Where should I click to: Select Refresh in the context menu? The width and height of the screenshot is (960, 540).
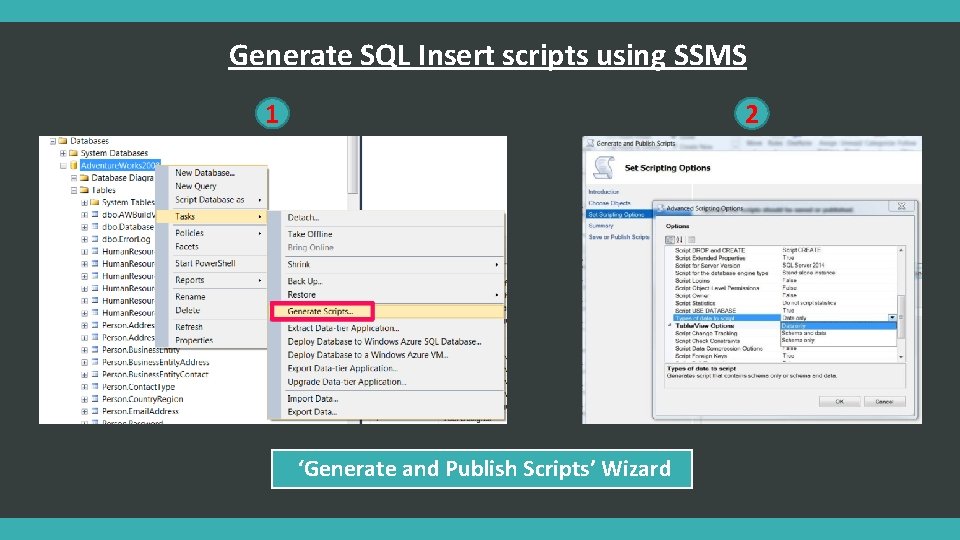189,327
